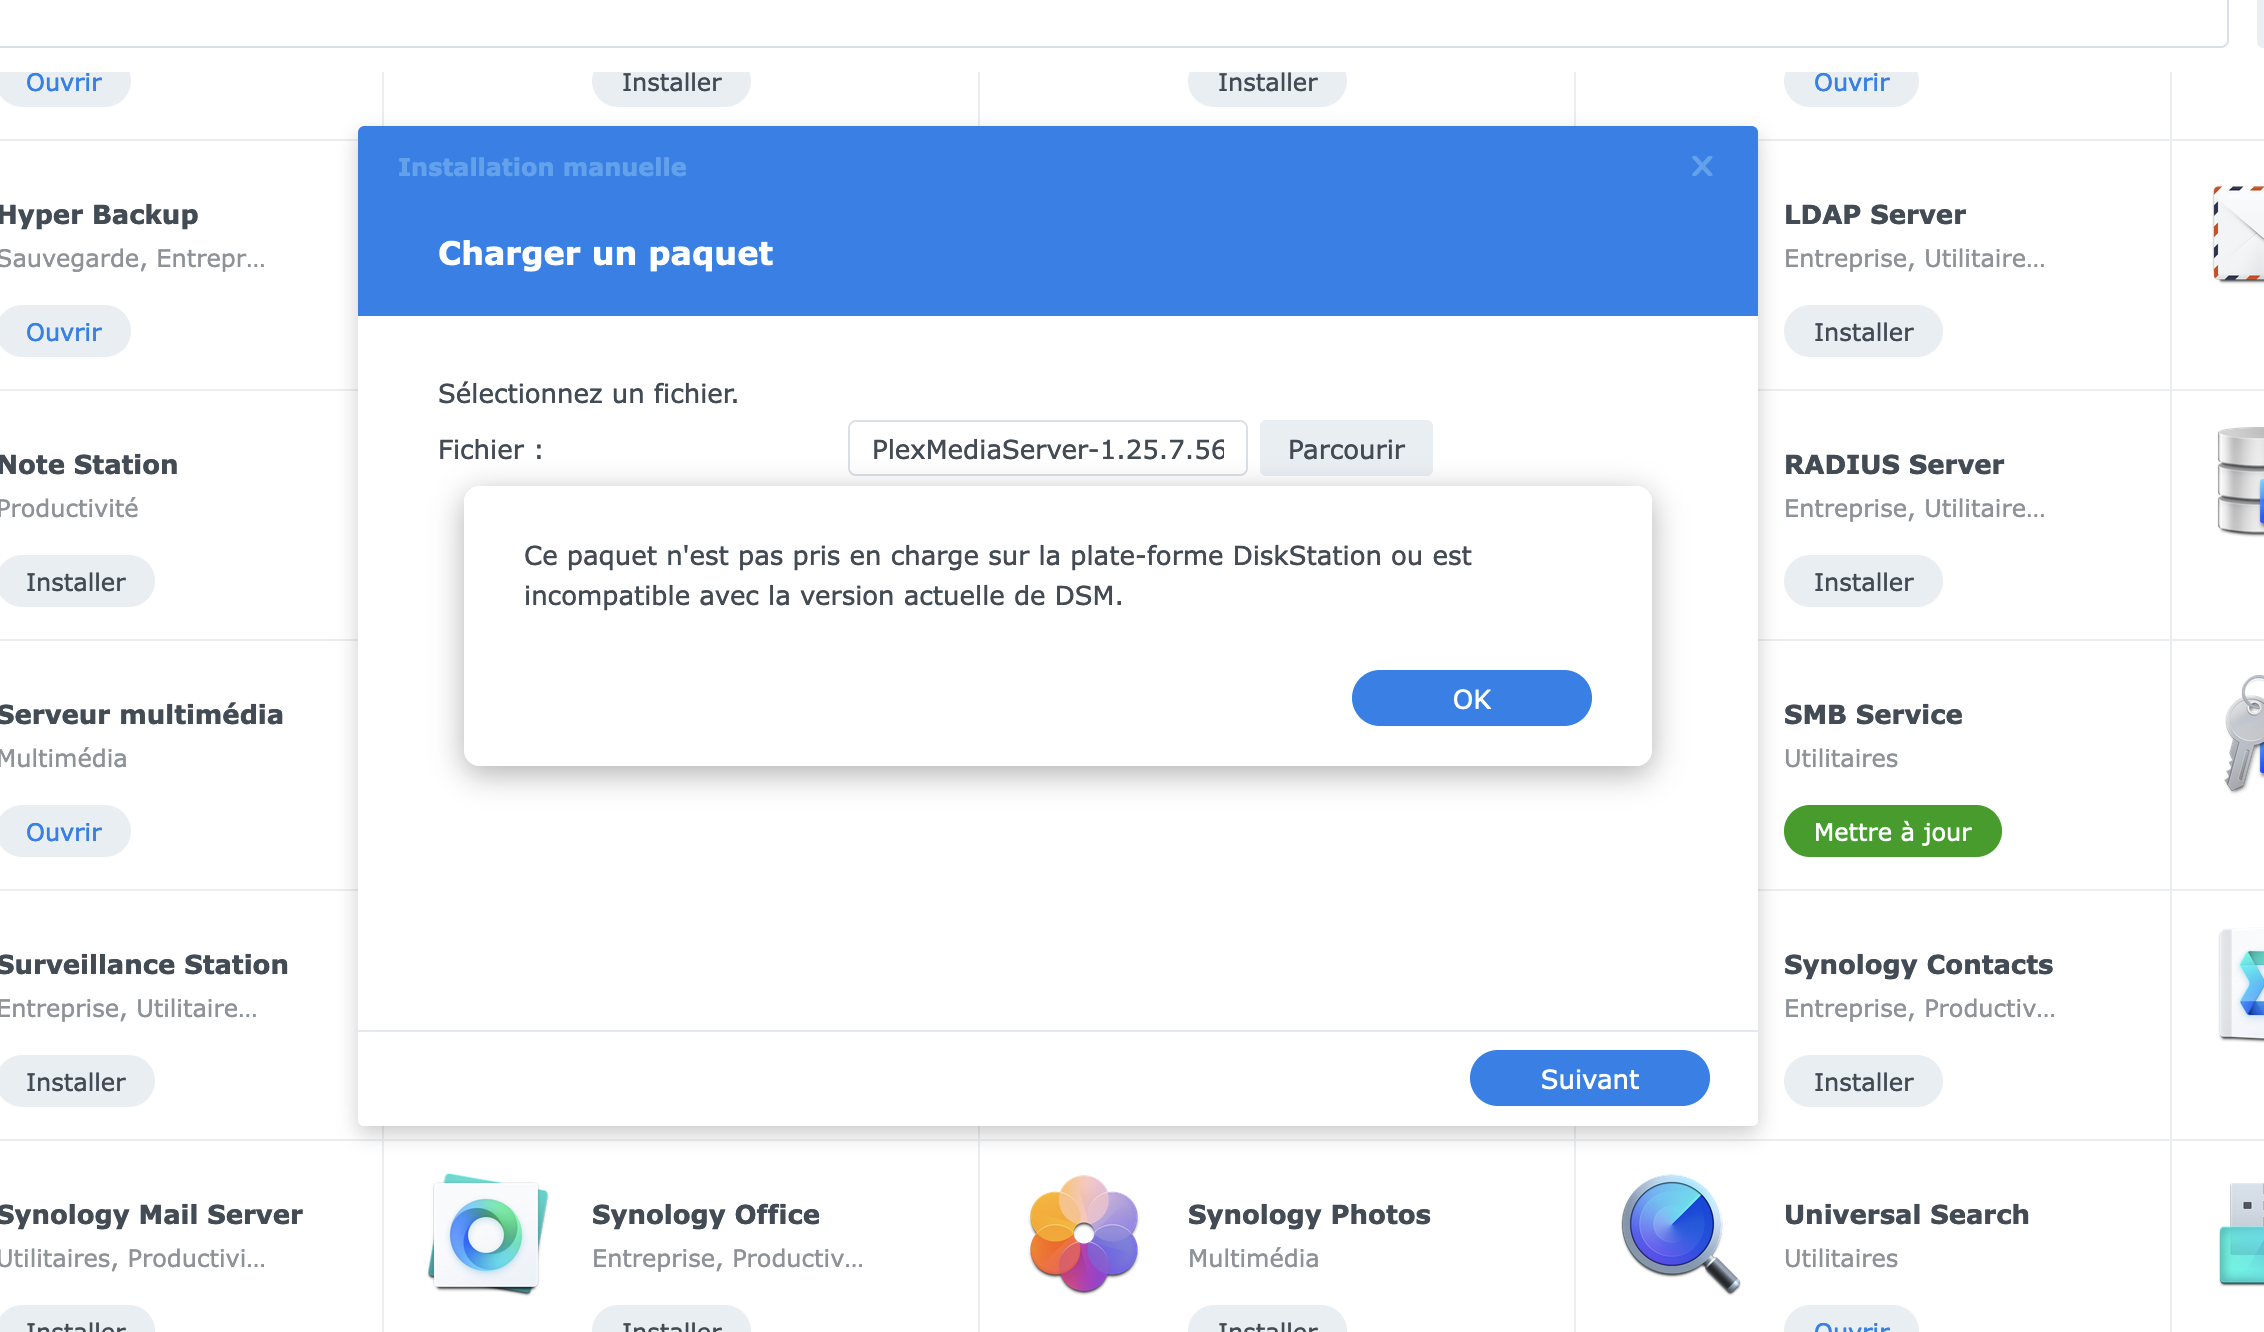The width and height of the screenshot is (2264, 1332).
Task: Click the database icon beside RADIUS Server
Action: tap(2240, 481)
